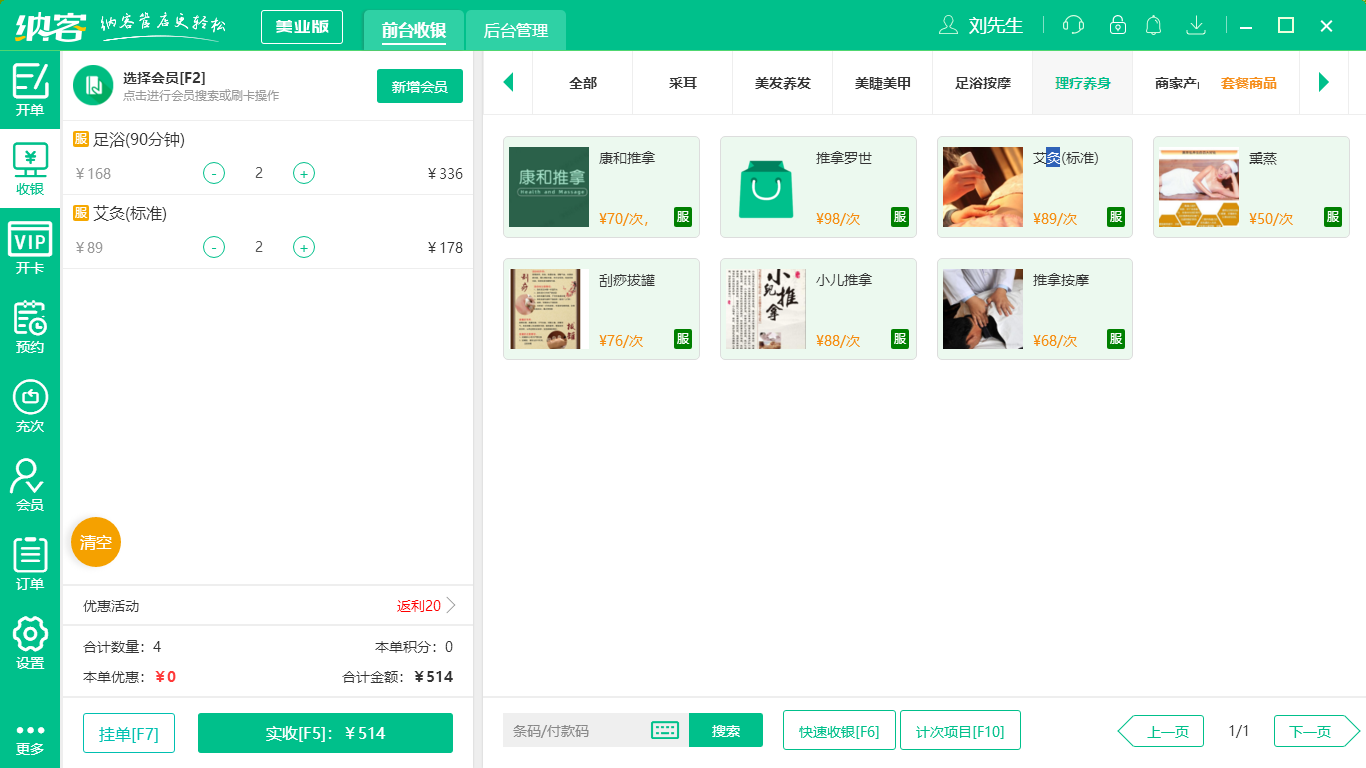Switch to the 后台管理 tab
1366x768 pixels.
tap(514, 31)
